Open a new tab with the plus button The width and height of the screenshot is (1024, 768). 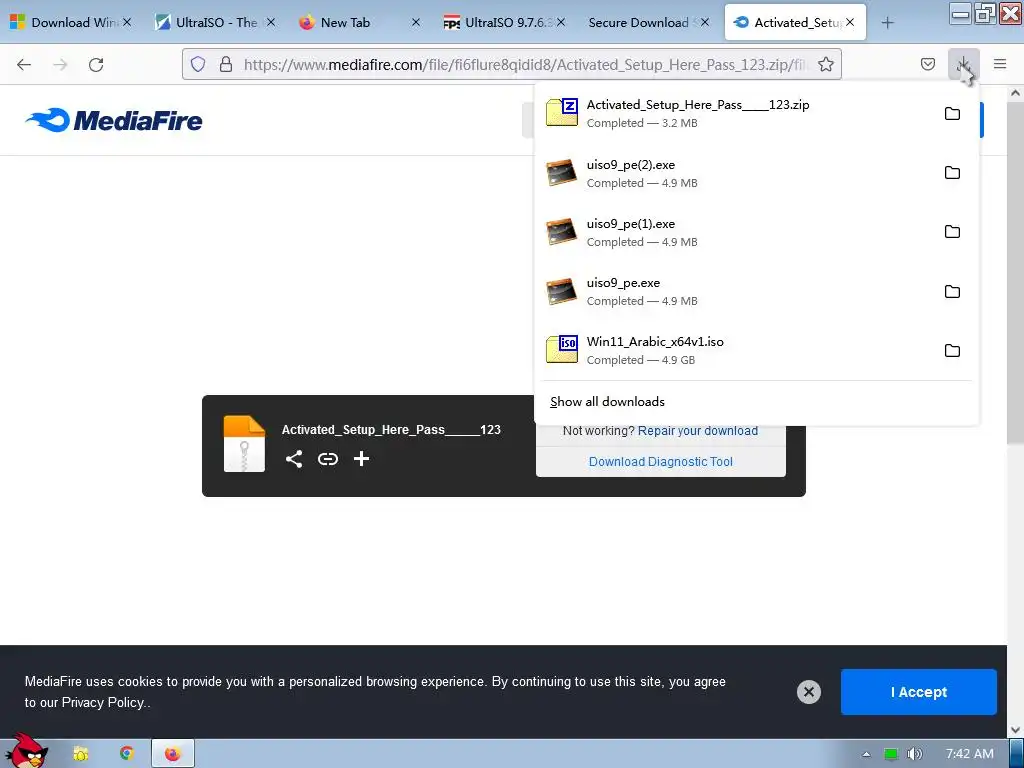point(887,23)
